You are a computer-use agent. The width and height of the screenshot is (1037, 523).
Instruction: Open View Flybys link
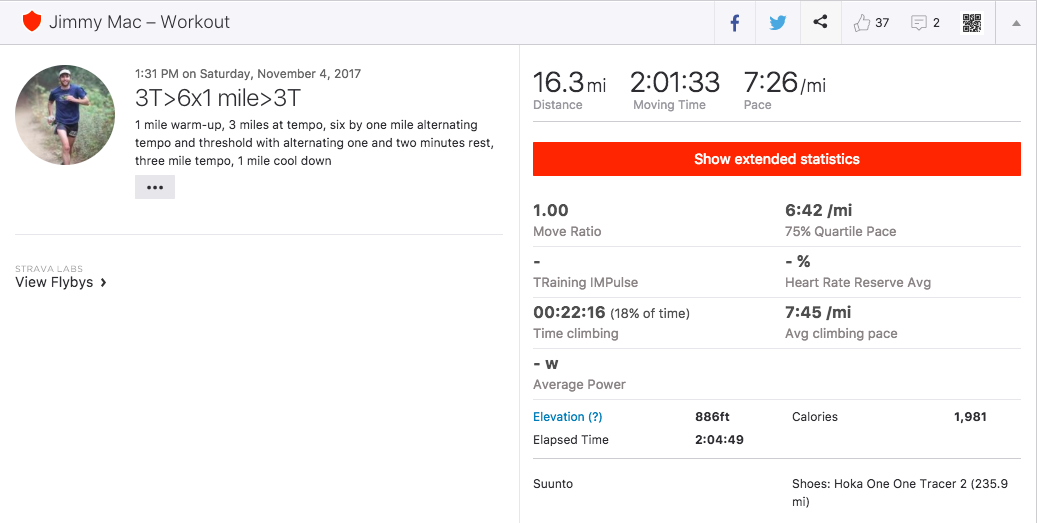click(x=54, y=282)
